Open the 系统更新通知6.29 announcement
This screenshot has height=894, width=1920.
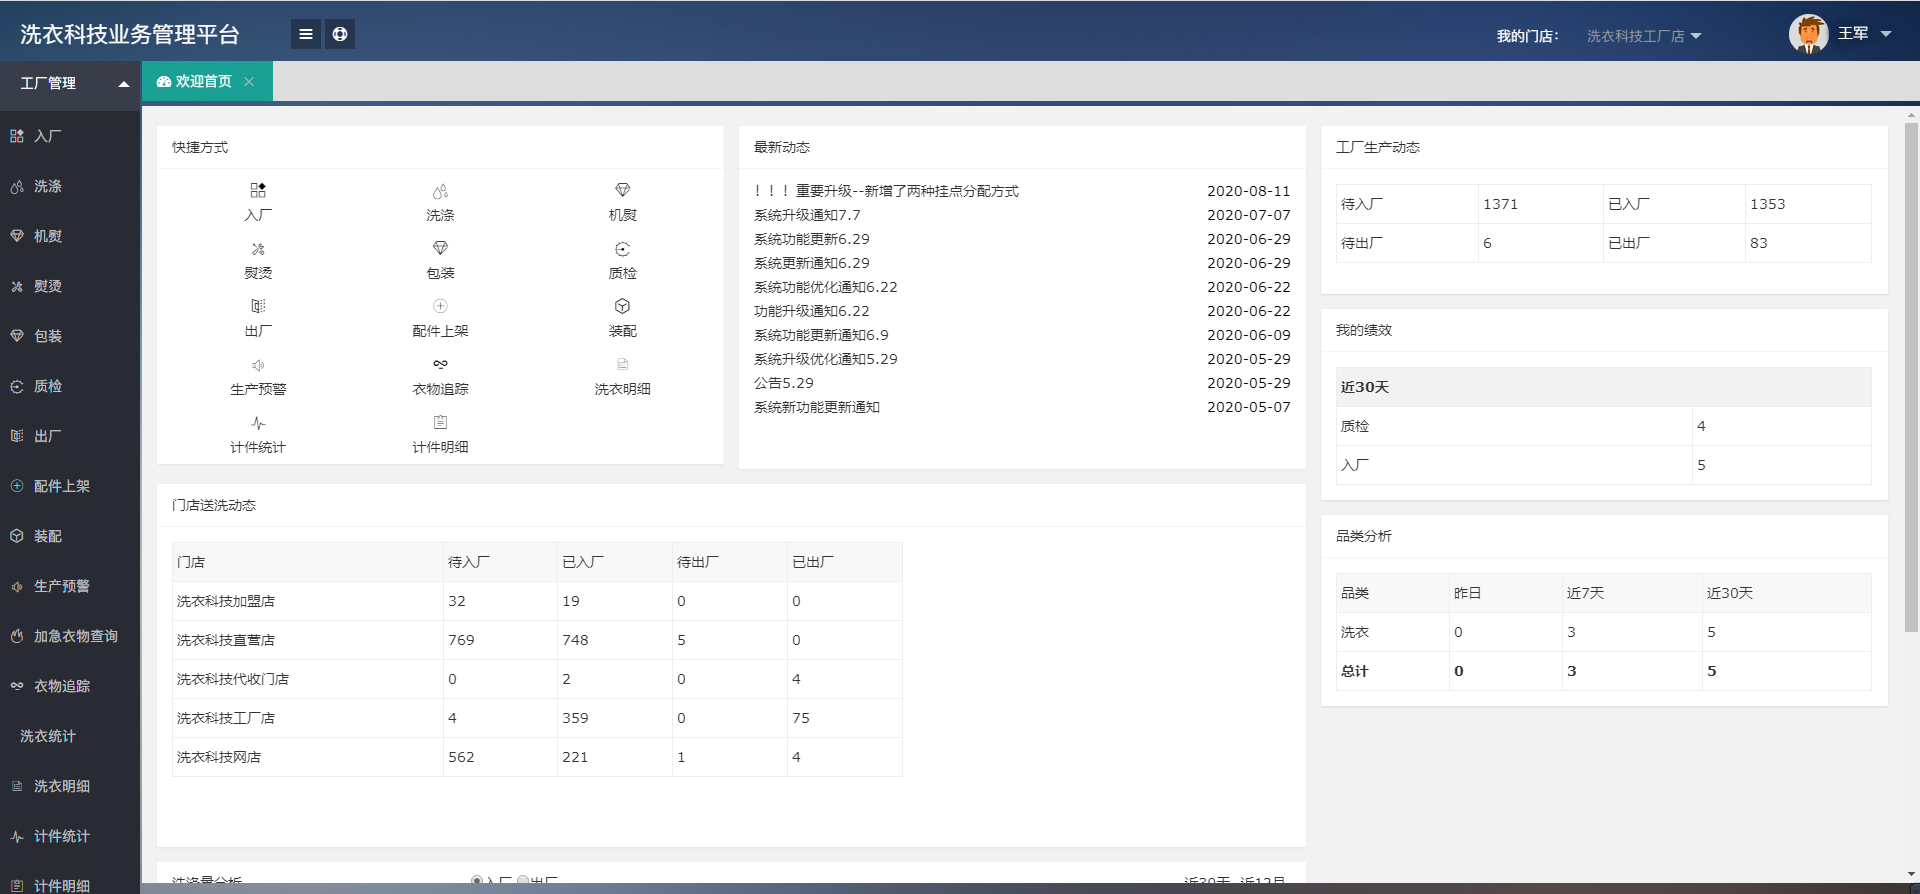pos(812,263)
